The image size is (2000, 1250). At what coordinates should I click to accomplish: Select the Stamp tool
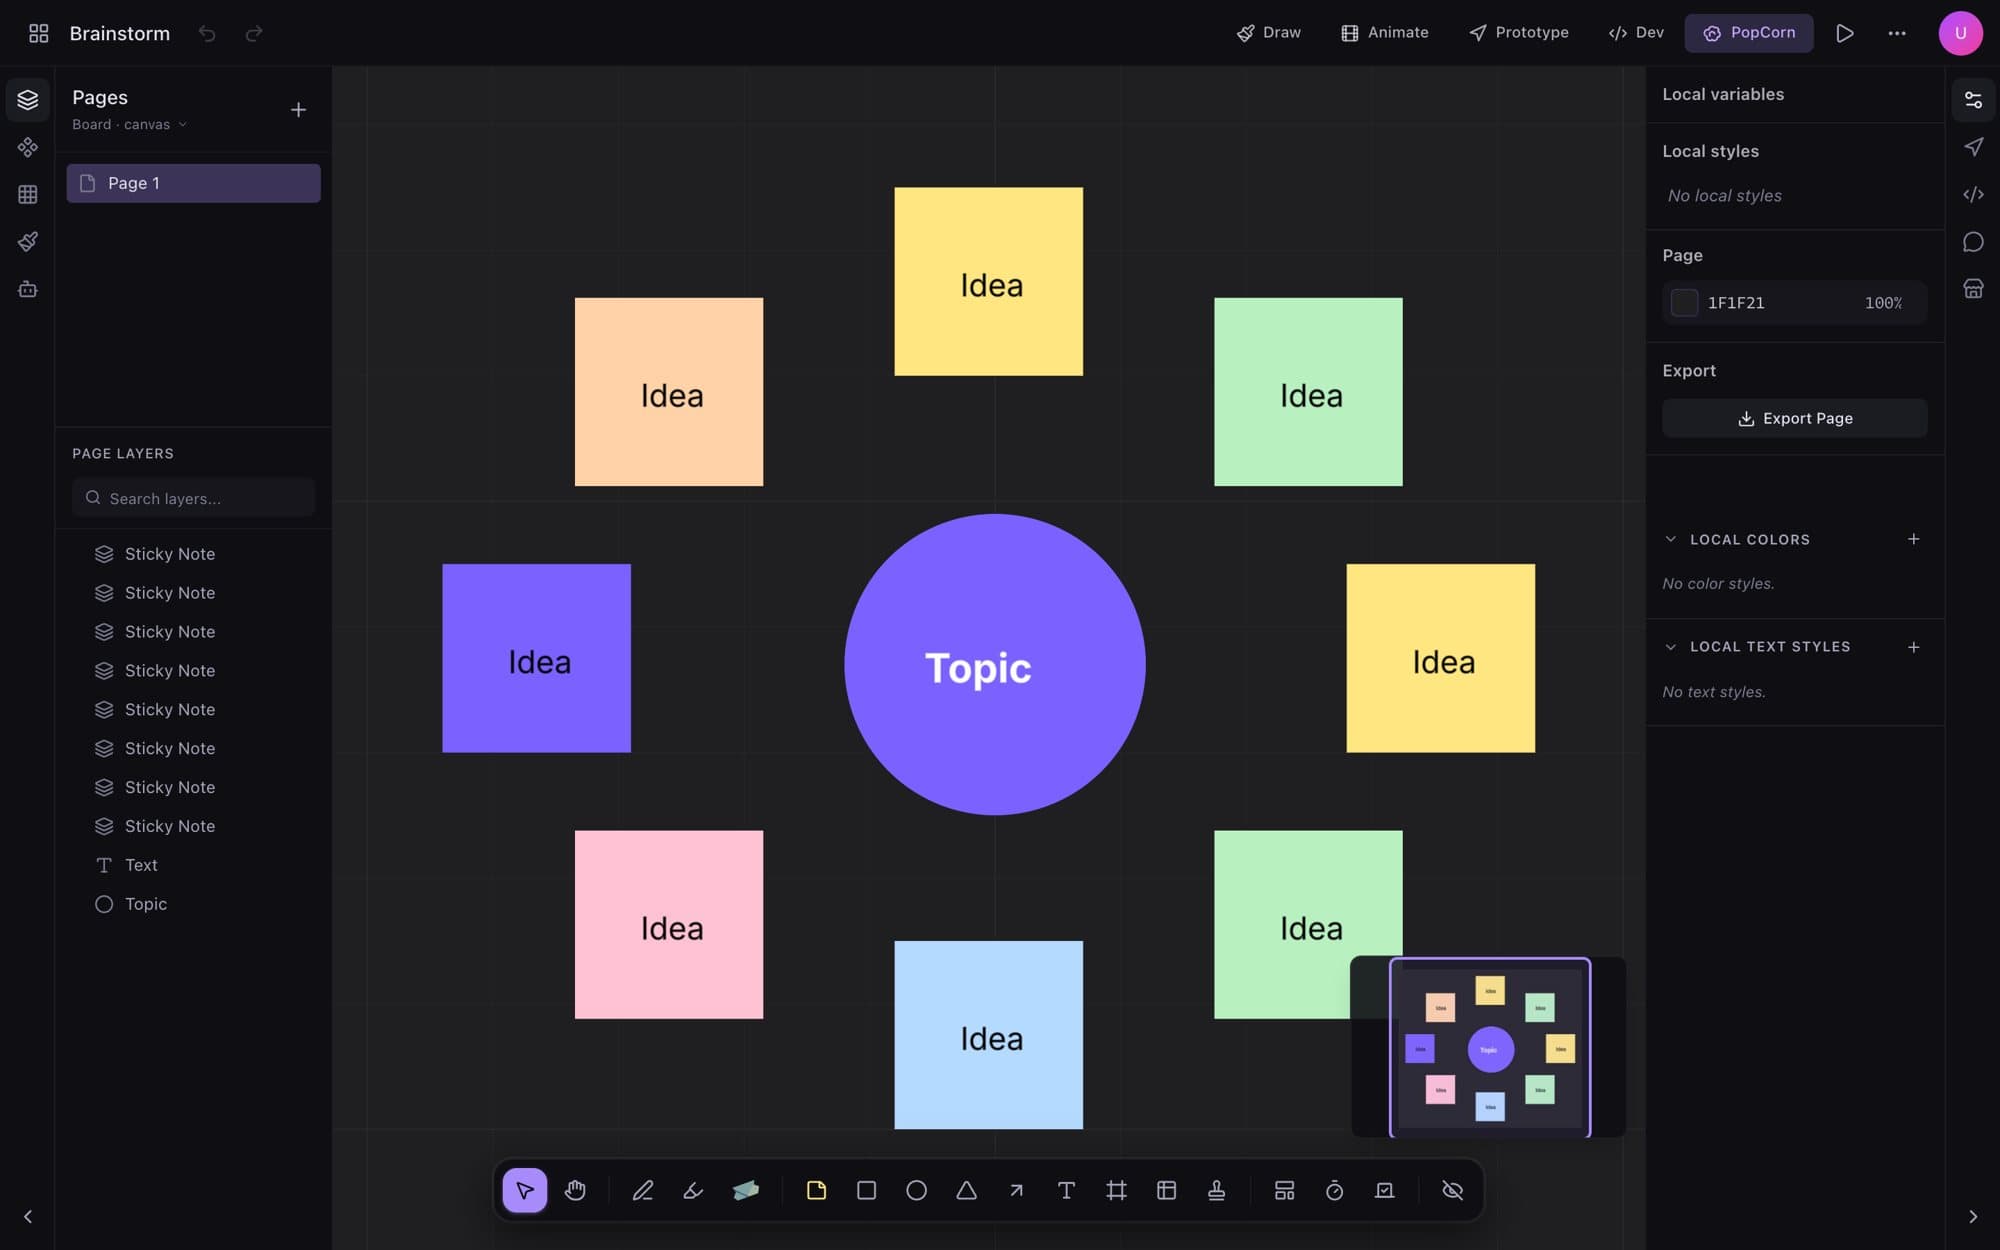[1217, 1190]
